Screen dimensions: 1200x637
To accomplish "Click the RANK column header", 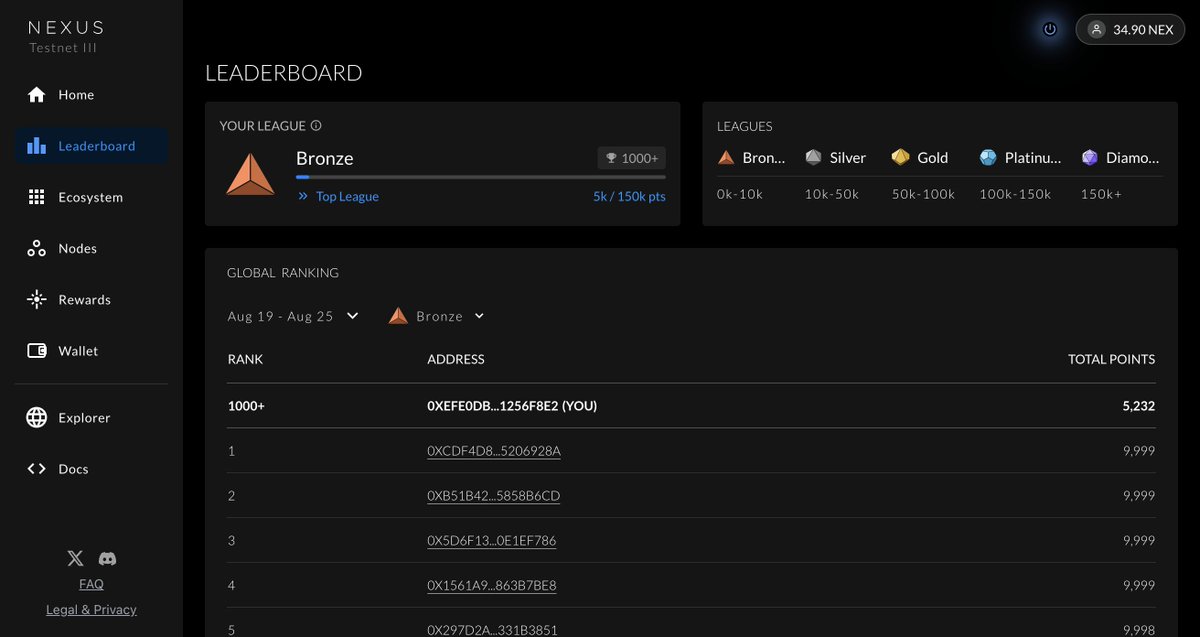I will (245, 359).
